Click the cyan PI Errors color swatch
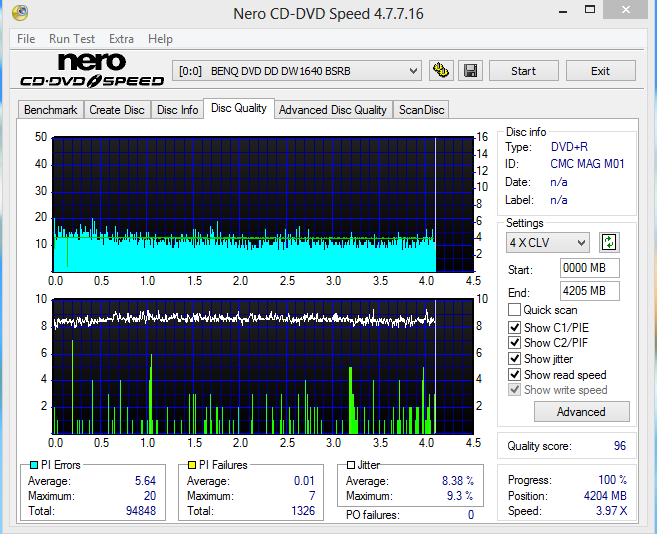 pos(34,464)
